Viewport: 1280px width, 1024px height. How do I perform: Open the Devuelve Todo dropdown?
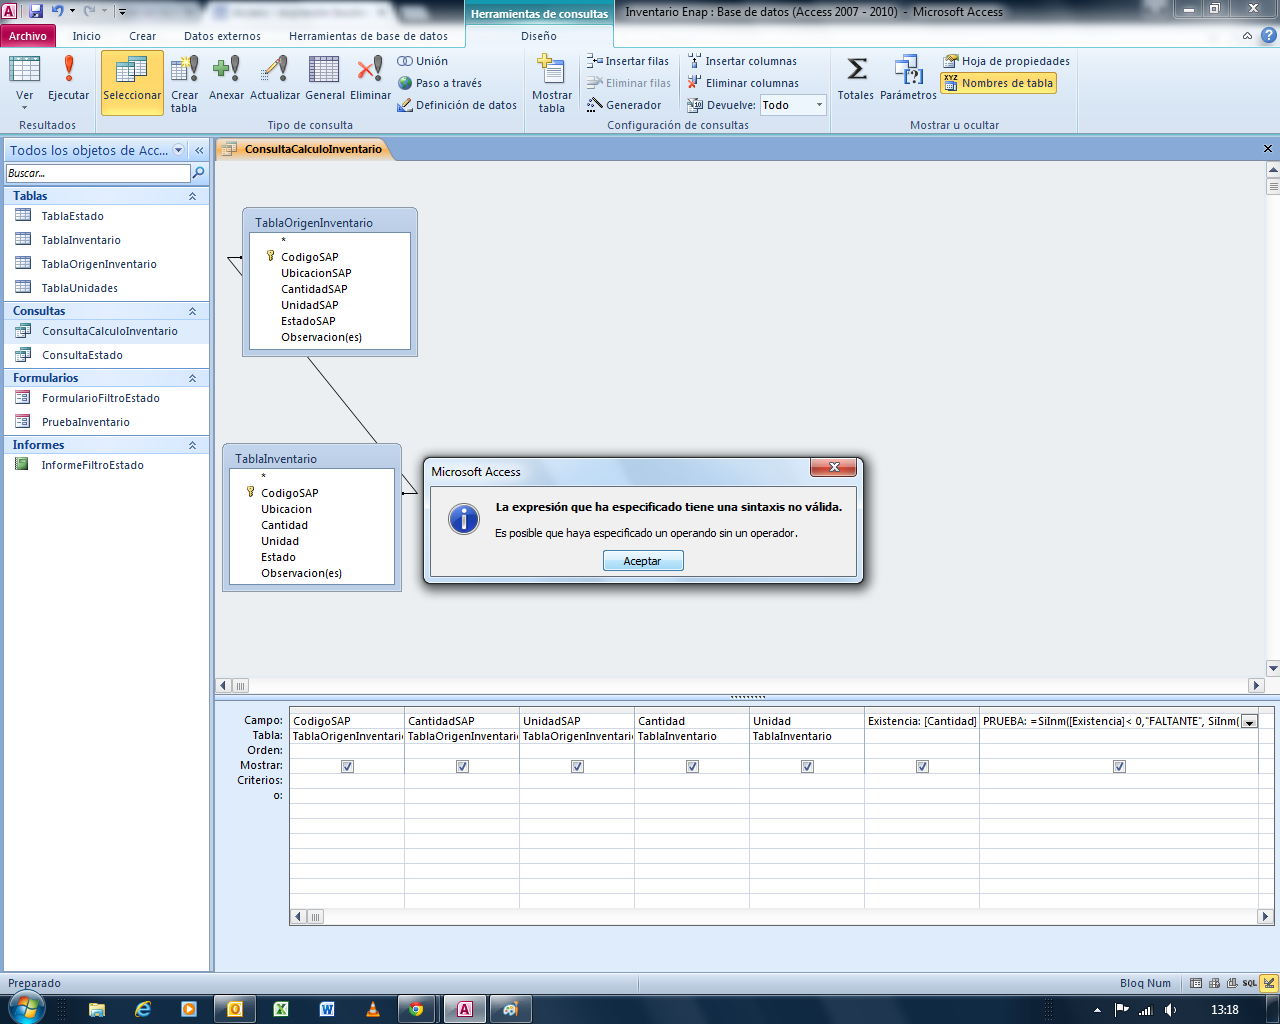819,105
